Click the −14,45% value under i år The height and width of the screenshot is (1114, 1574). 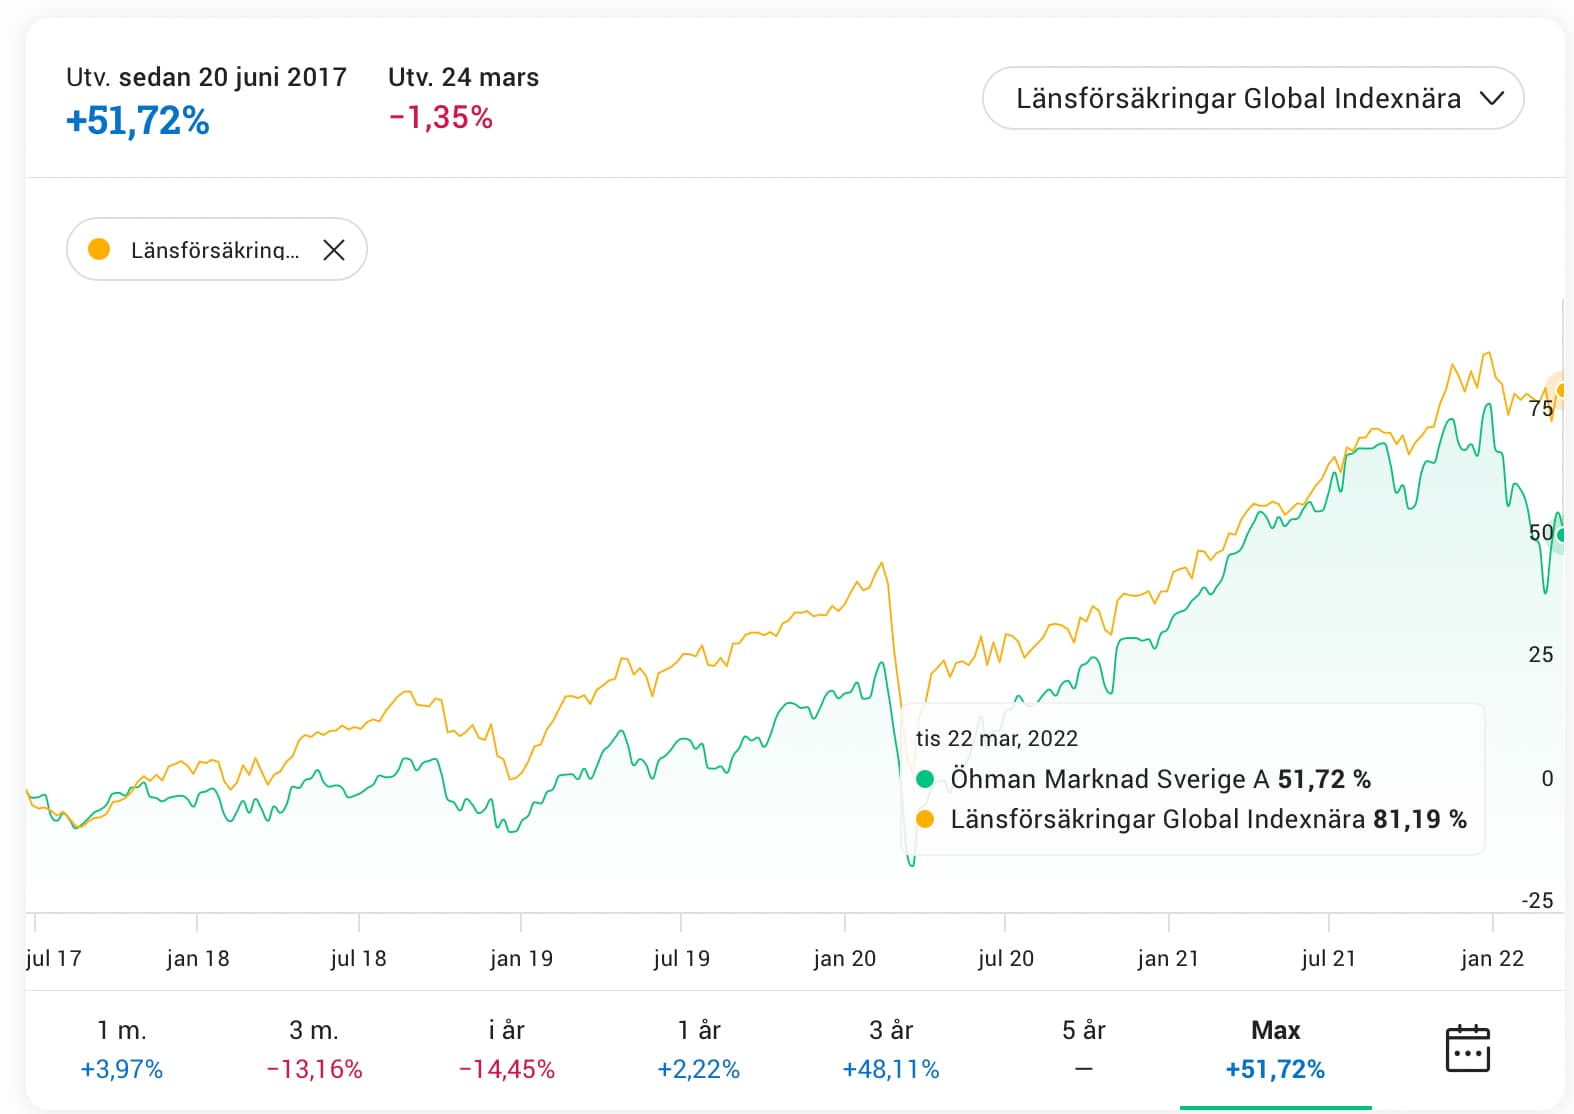(506, 1069)
